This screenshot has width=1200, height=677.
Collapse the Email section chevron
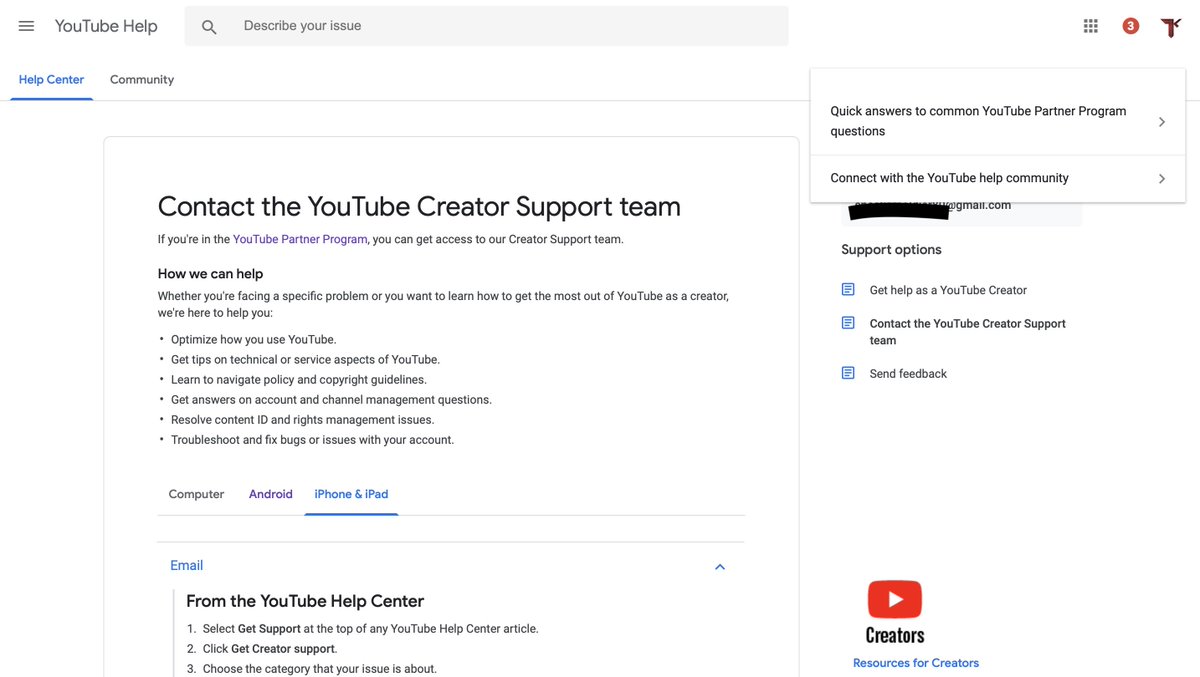[720, 567]
